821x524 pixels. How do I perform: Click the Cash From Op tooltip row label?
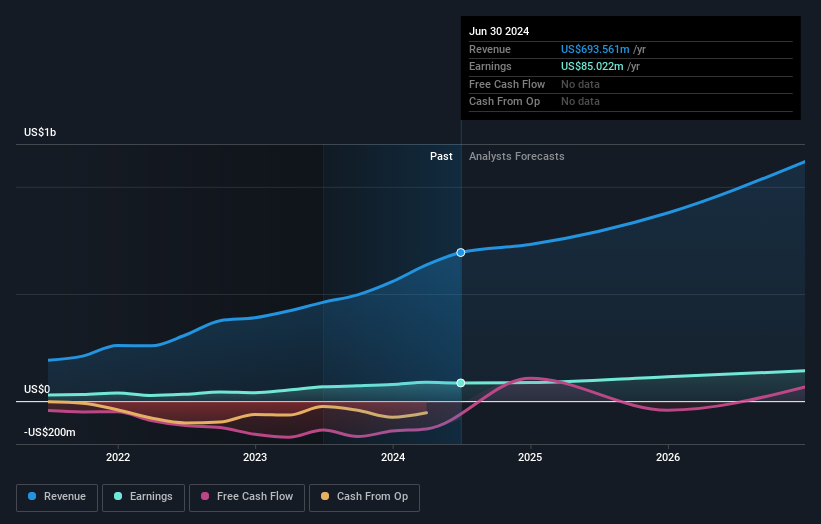click(x=504, y=102)
